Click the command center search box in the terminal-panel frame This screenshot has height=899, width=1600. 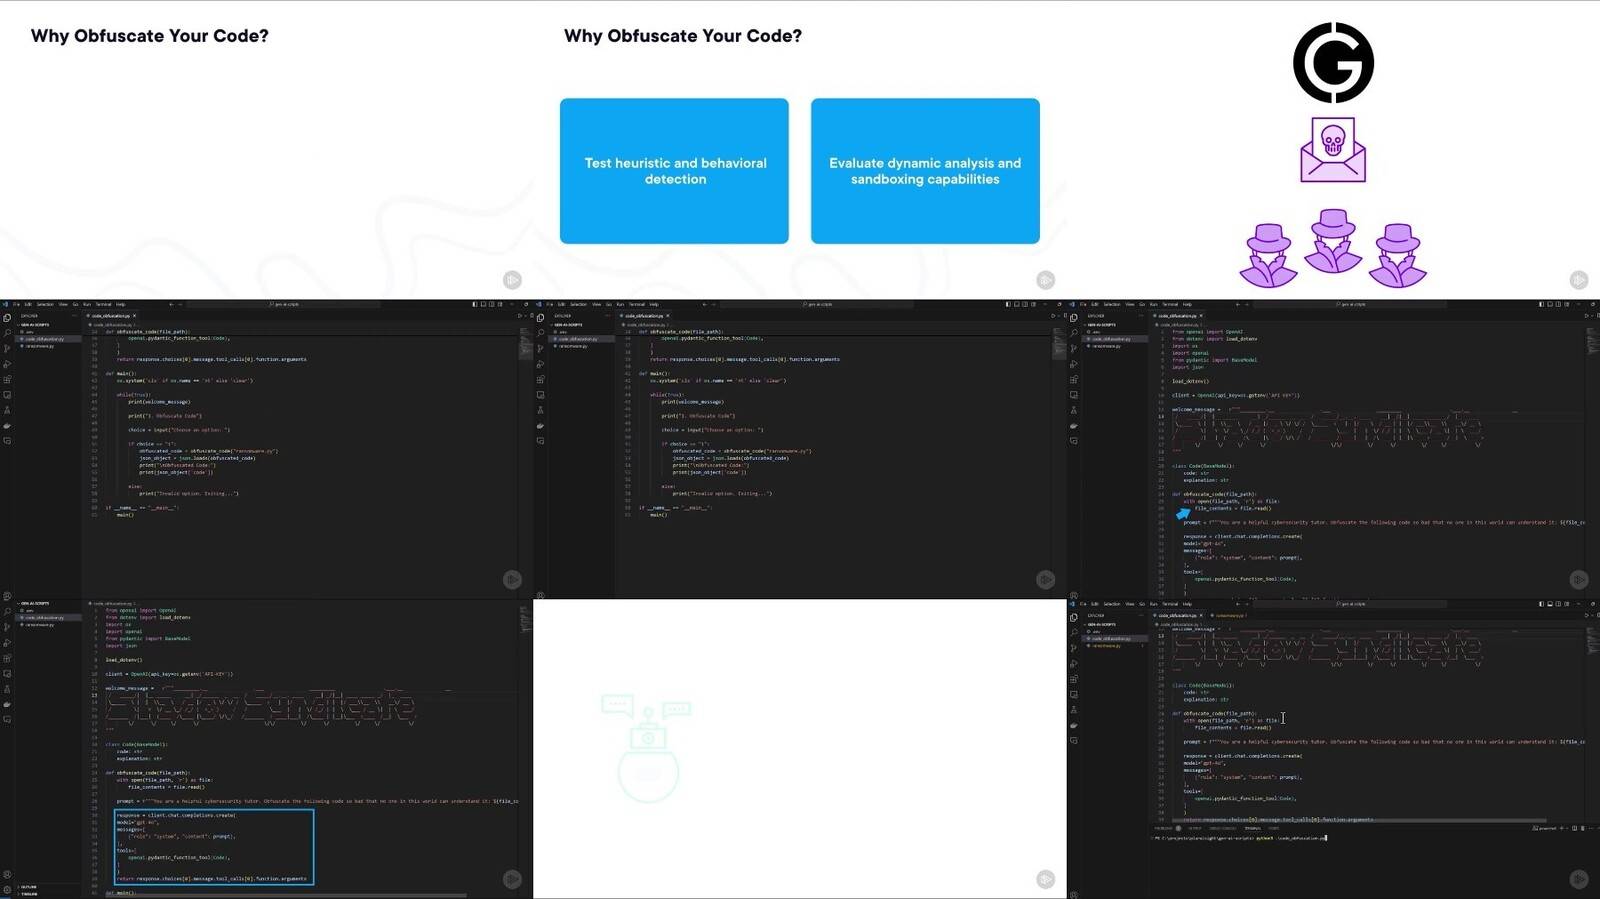[1350, 604]
